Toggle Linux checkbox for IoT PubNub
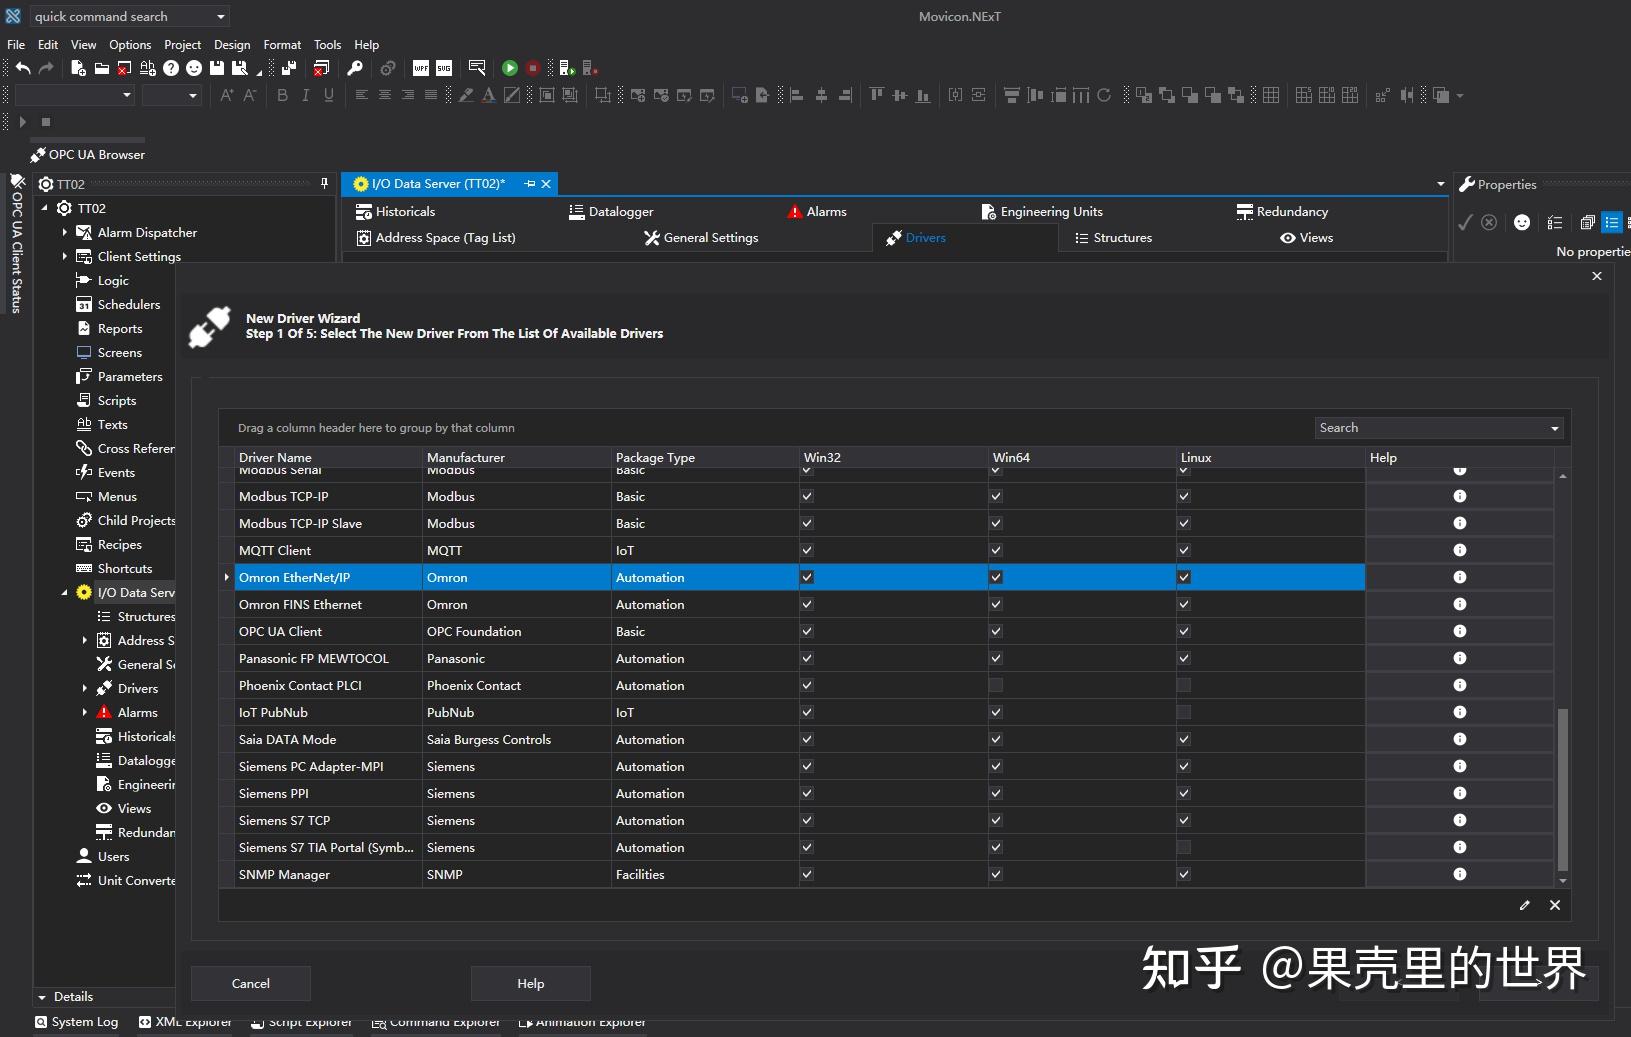 [1184, 712]
